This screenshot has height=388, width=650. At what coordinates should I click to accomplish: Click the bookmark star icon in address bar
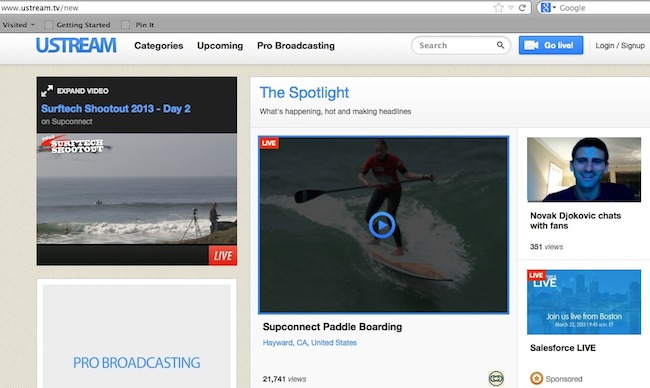499,7
